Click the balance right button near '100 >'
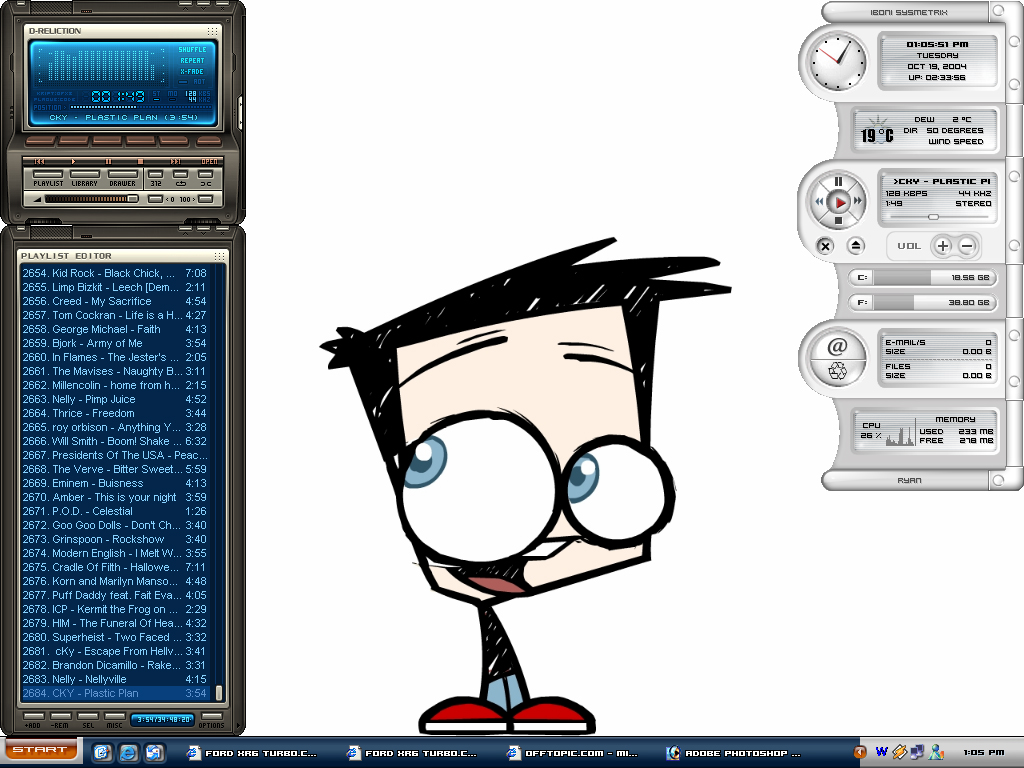The width and height of the screenshot is (1024, 768). pos(206,199)
